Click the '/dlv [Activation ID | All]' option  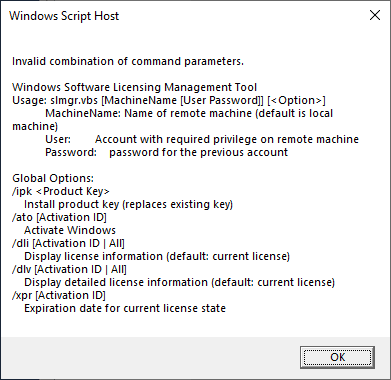(69, 269)
